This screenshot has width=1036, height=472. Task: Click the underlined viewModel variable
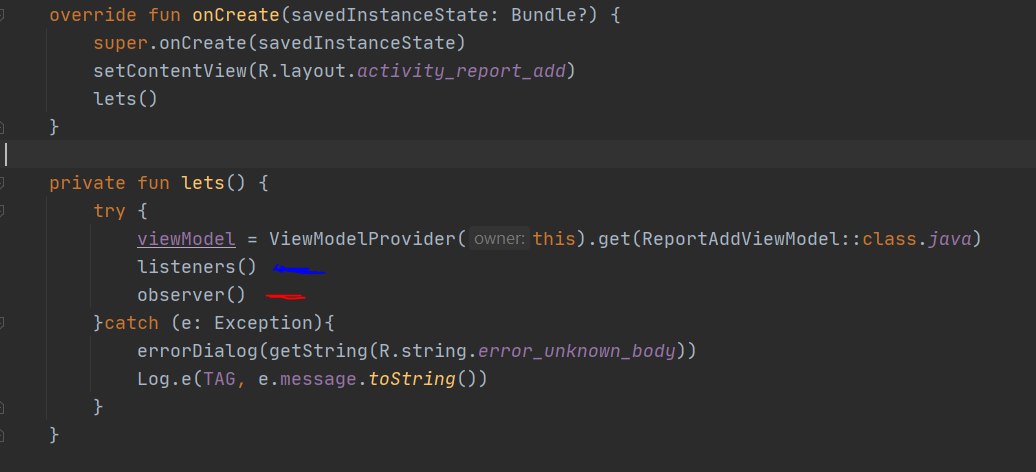[x=186, y=239]
